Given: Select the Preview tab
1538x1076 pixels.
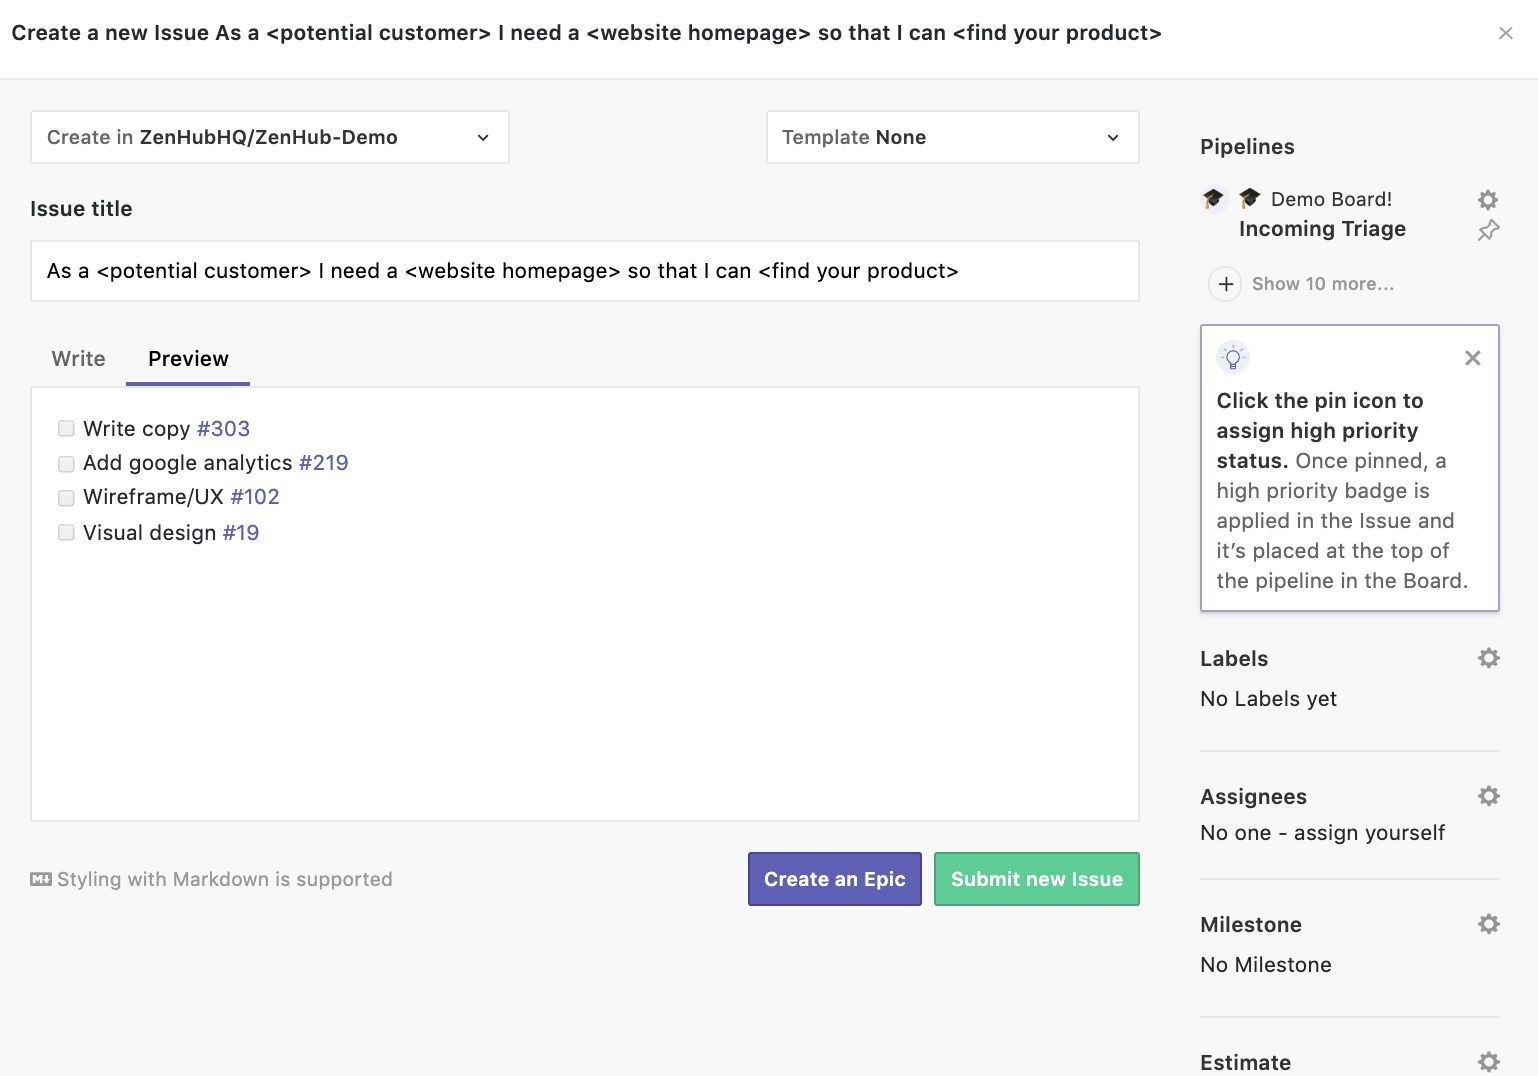Looking at the screenshot, I should [x=188, y=359].
